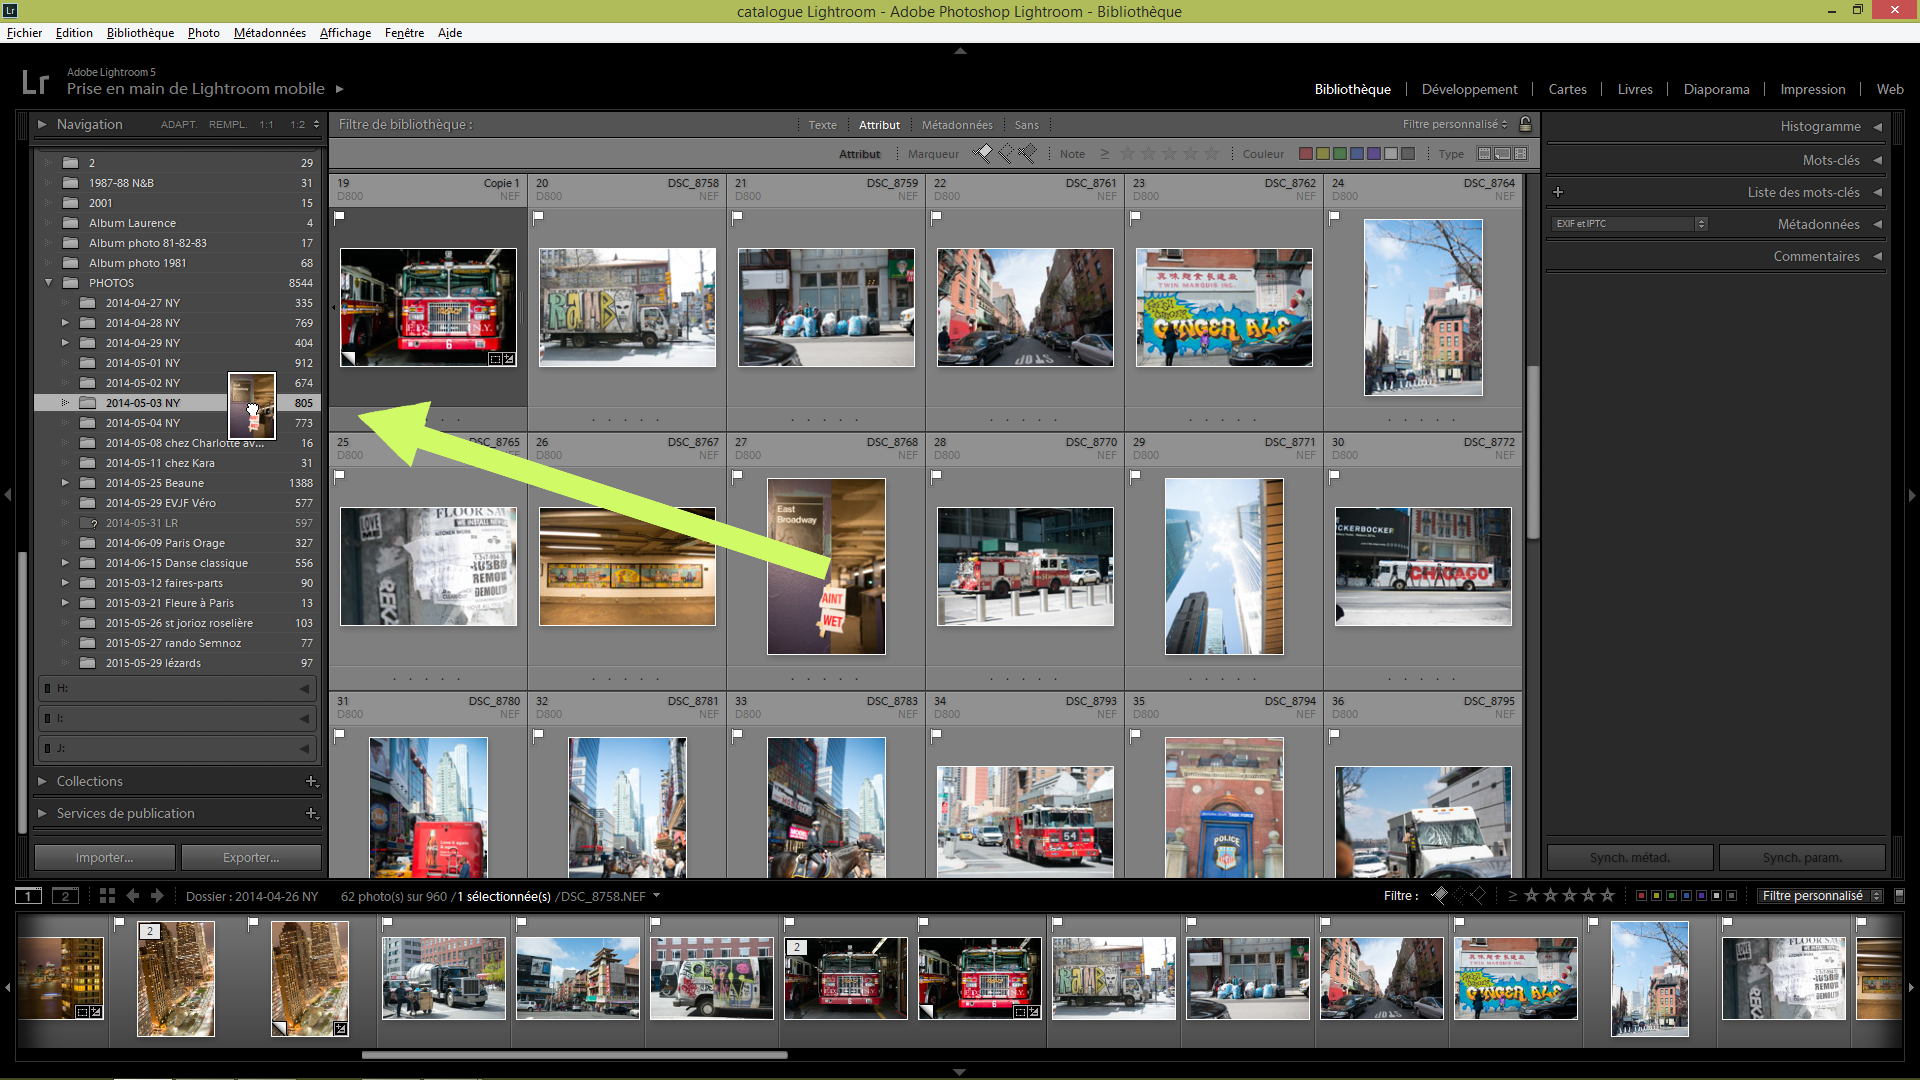Open the Filtre personnalisé dropdown in filter bar
The image size is (1920, 1080).
click(1454, 124)
